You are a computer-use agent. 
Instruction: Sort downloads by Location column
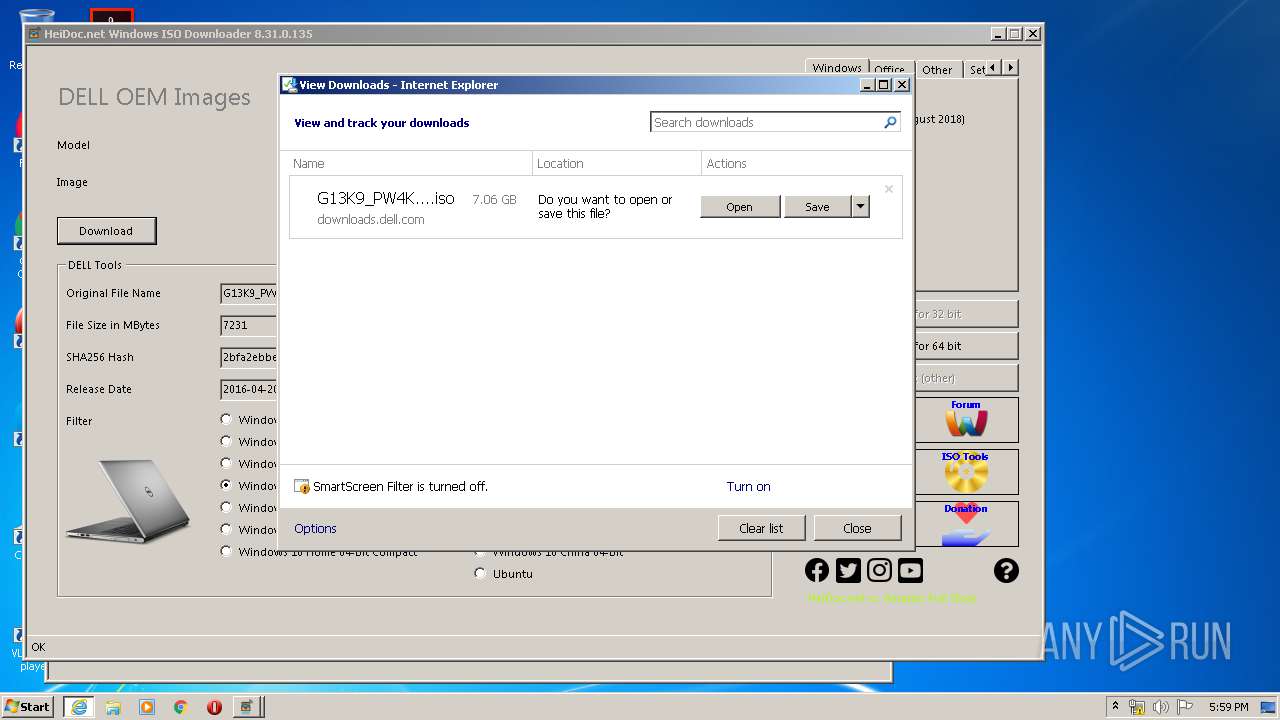617,163
